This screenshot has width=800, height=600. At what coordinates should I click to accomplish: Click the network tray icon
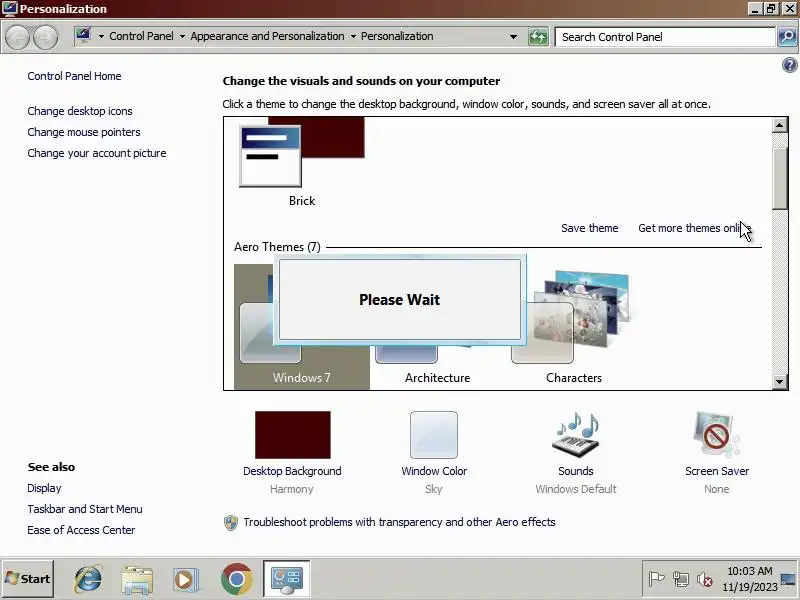point(681,579)
